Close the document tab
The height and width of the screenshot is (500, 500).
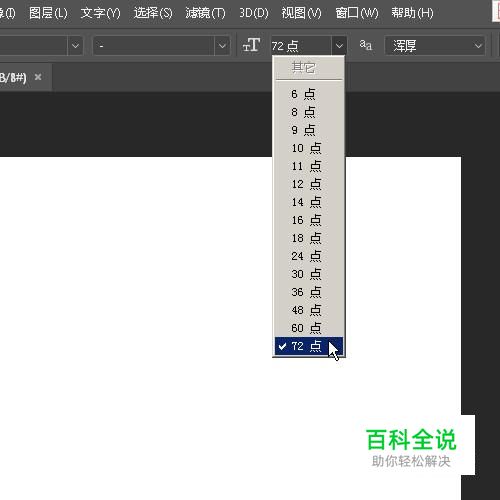pyautogui.click(x=38, y=77)
